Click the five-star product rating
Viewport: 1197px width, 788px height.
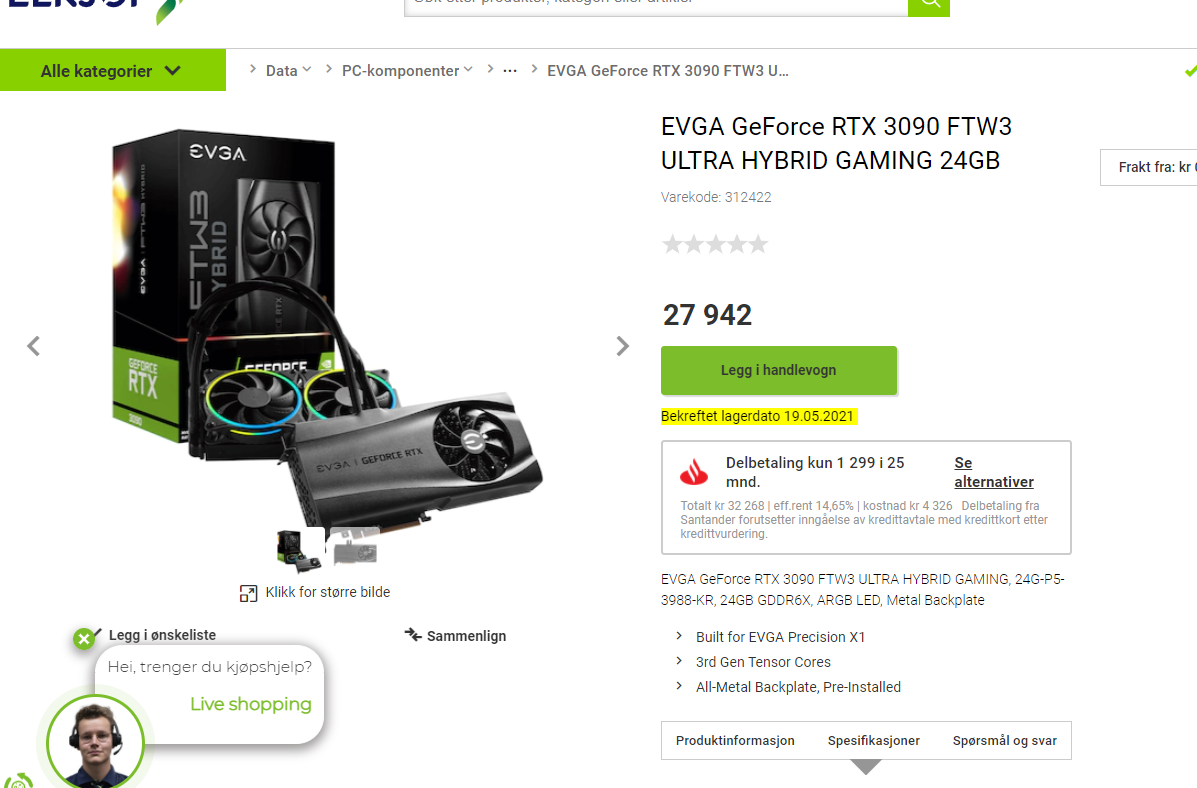(715, 244)
